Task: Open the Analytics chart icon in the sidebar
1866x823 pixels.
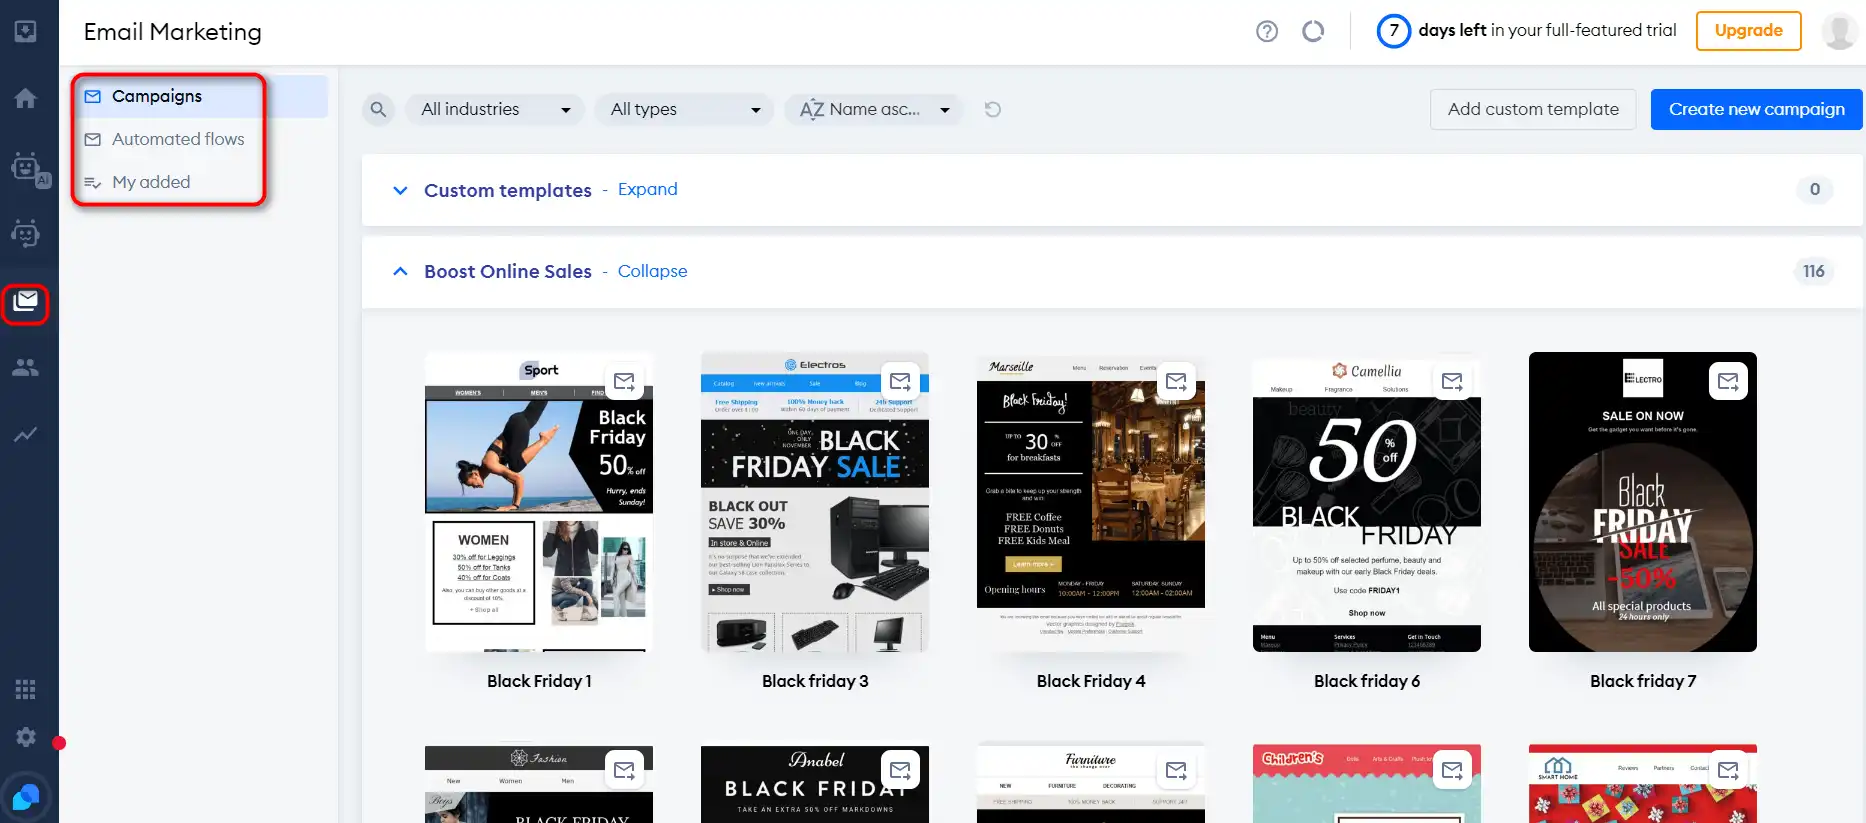Action: click(x=26, y=435)
